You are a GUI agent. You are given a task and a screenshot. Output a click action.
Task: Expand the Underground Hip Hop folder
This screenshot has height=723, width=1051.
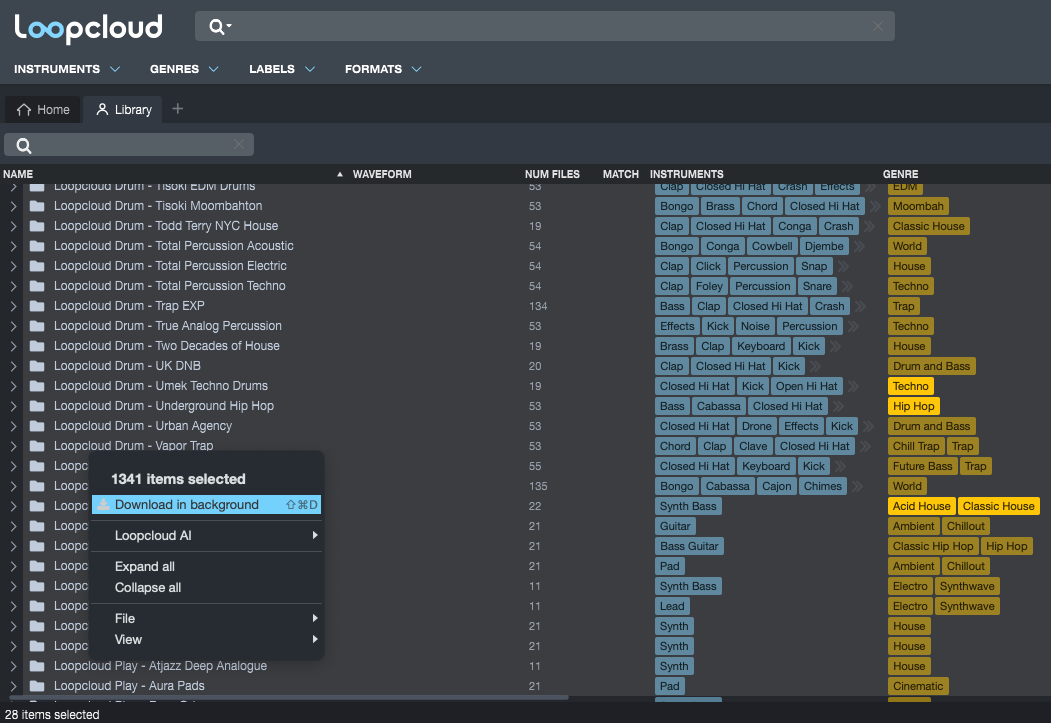point(13,405)
